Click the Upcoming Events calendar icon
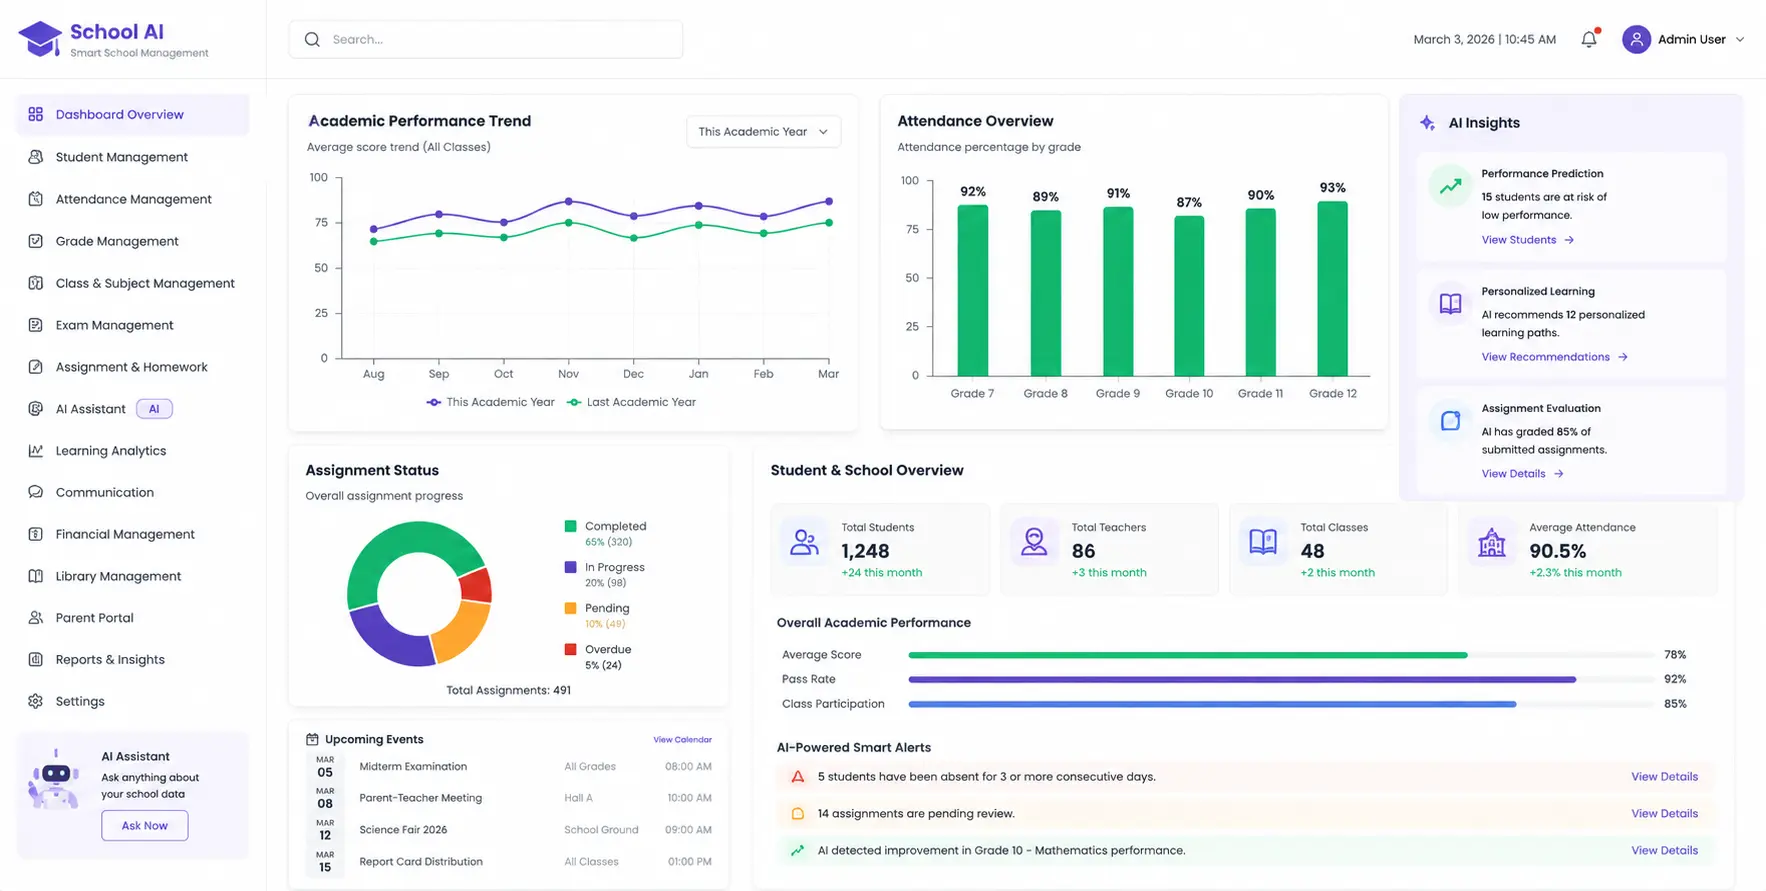 click(312, 739)
